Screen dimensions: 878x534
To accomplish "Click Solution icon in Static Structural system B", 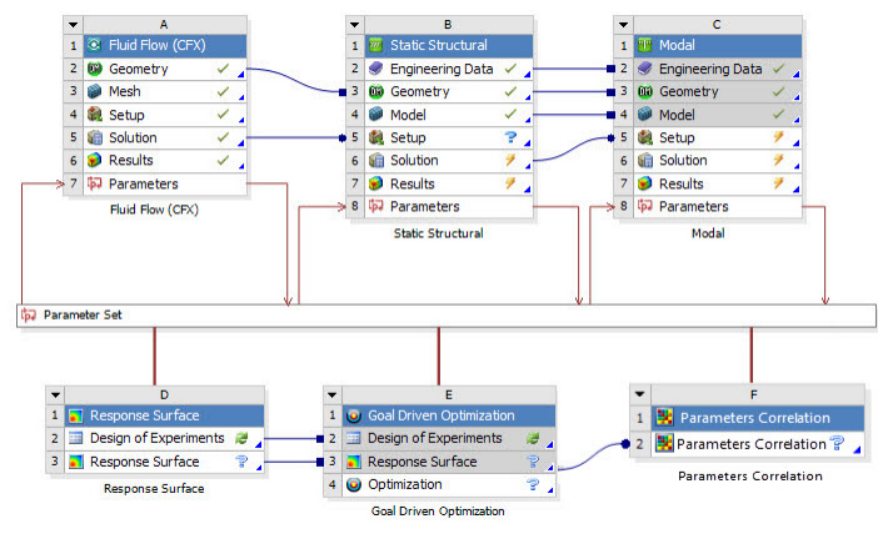I will (x=376, y=161).
